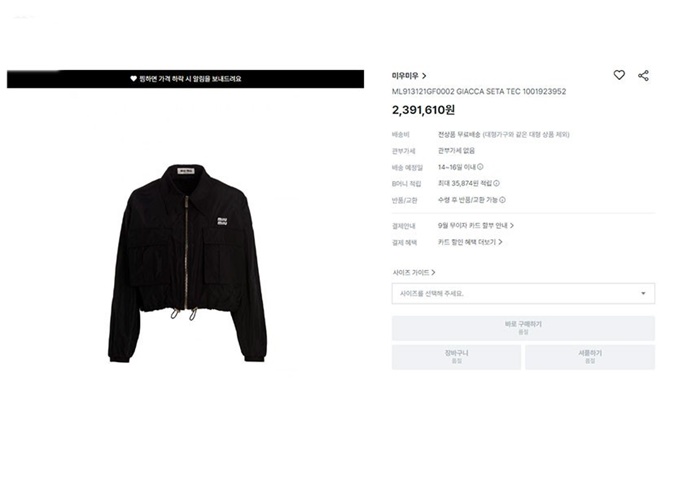This screenshot has width=700, height=480.
Task: Open the size selection dropdown
Action: [x=523, y=293]
